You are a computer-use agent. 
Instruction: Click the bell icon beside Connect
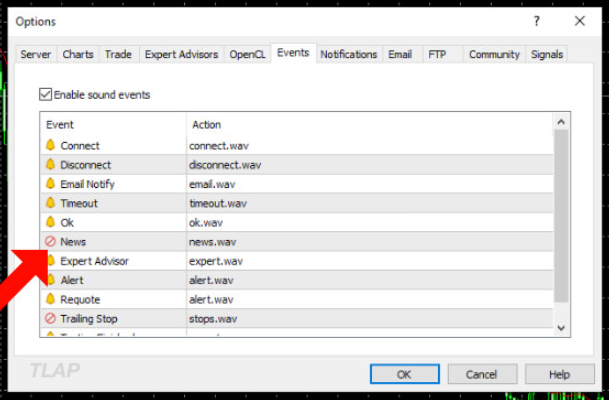click(50, 145)
